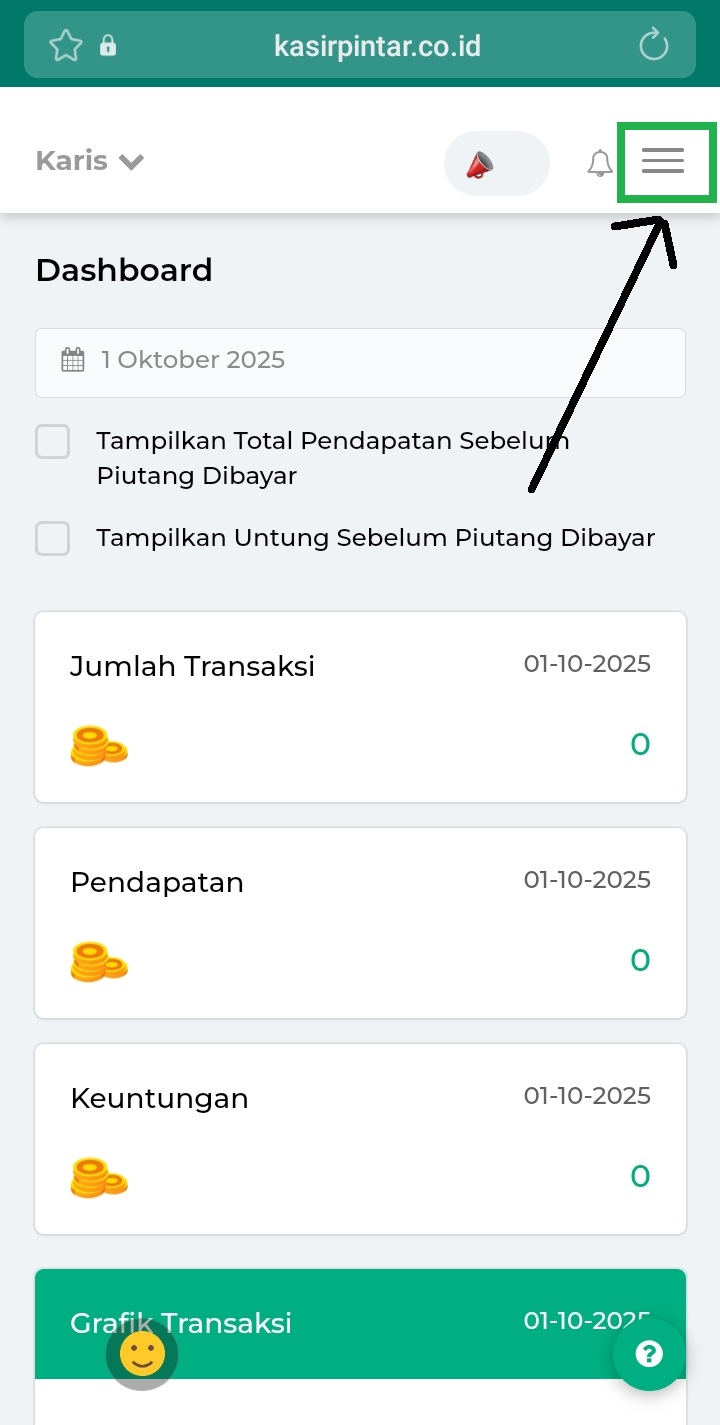Expand the Karis store dropdown
Screen dimensions: 720x1425
point(90,161)
